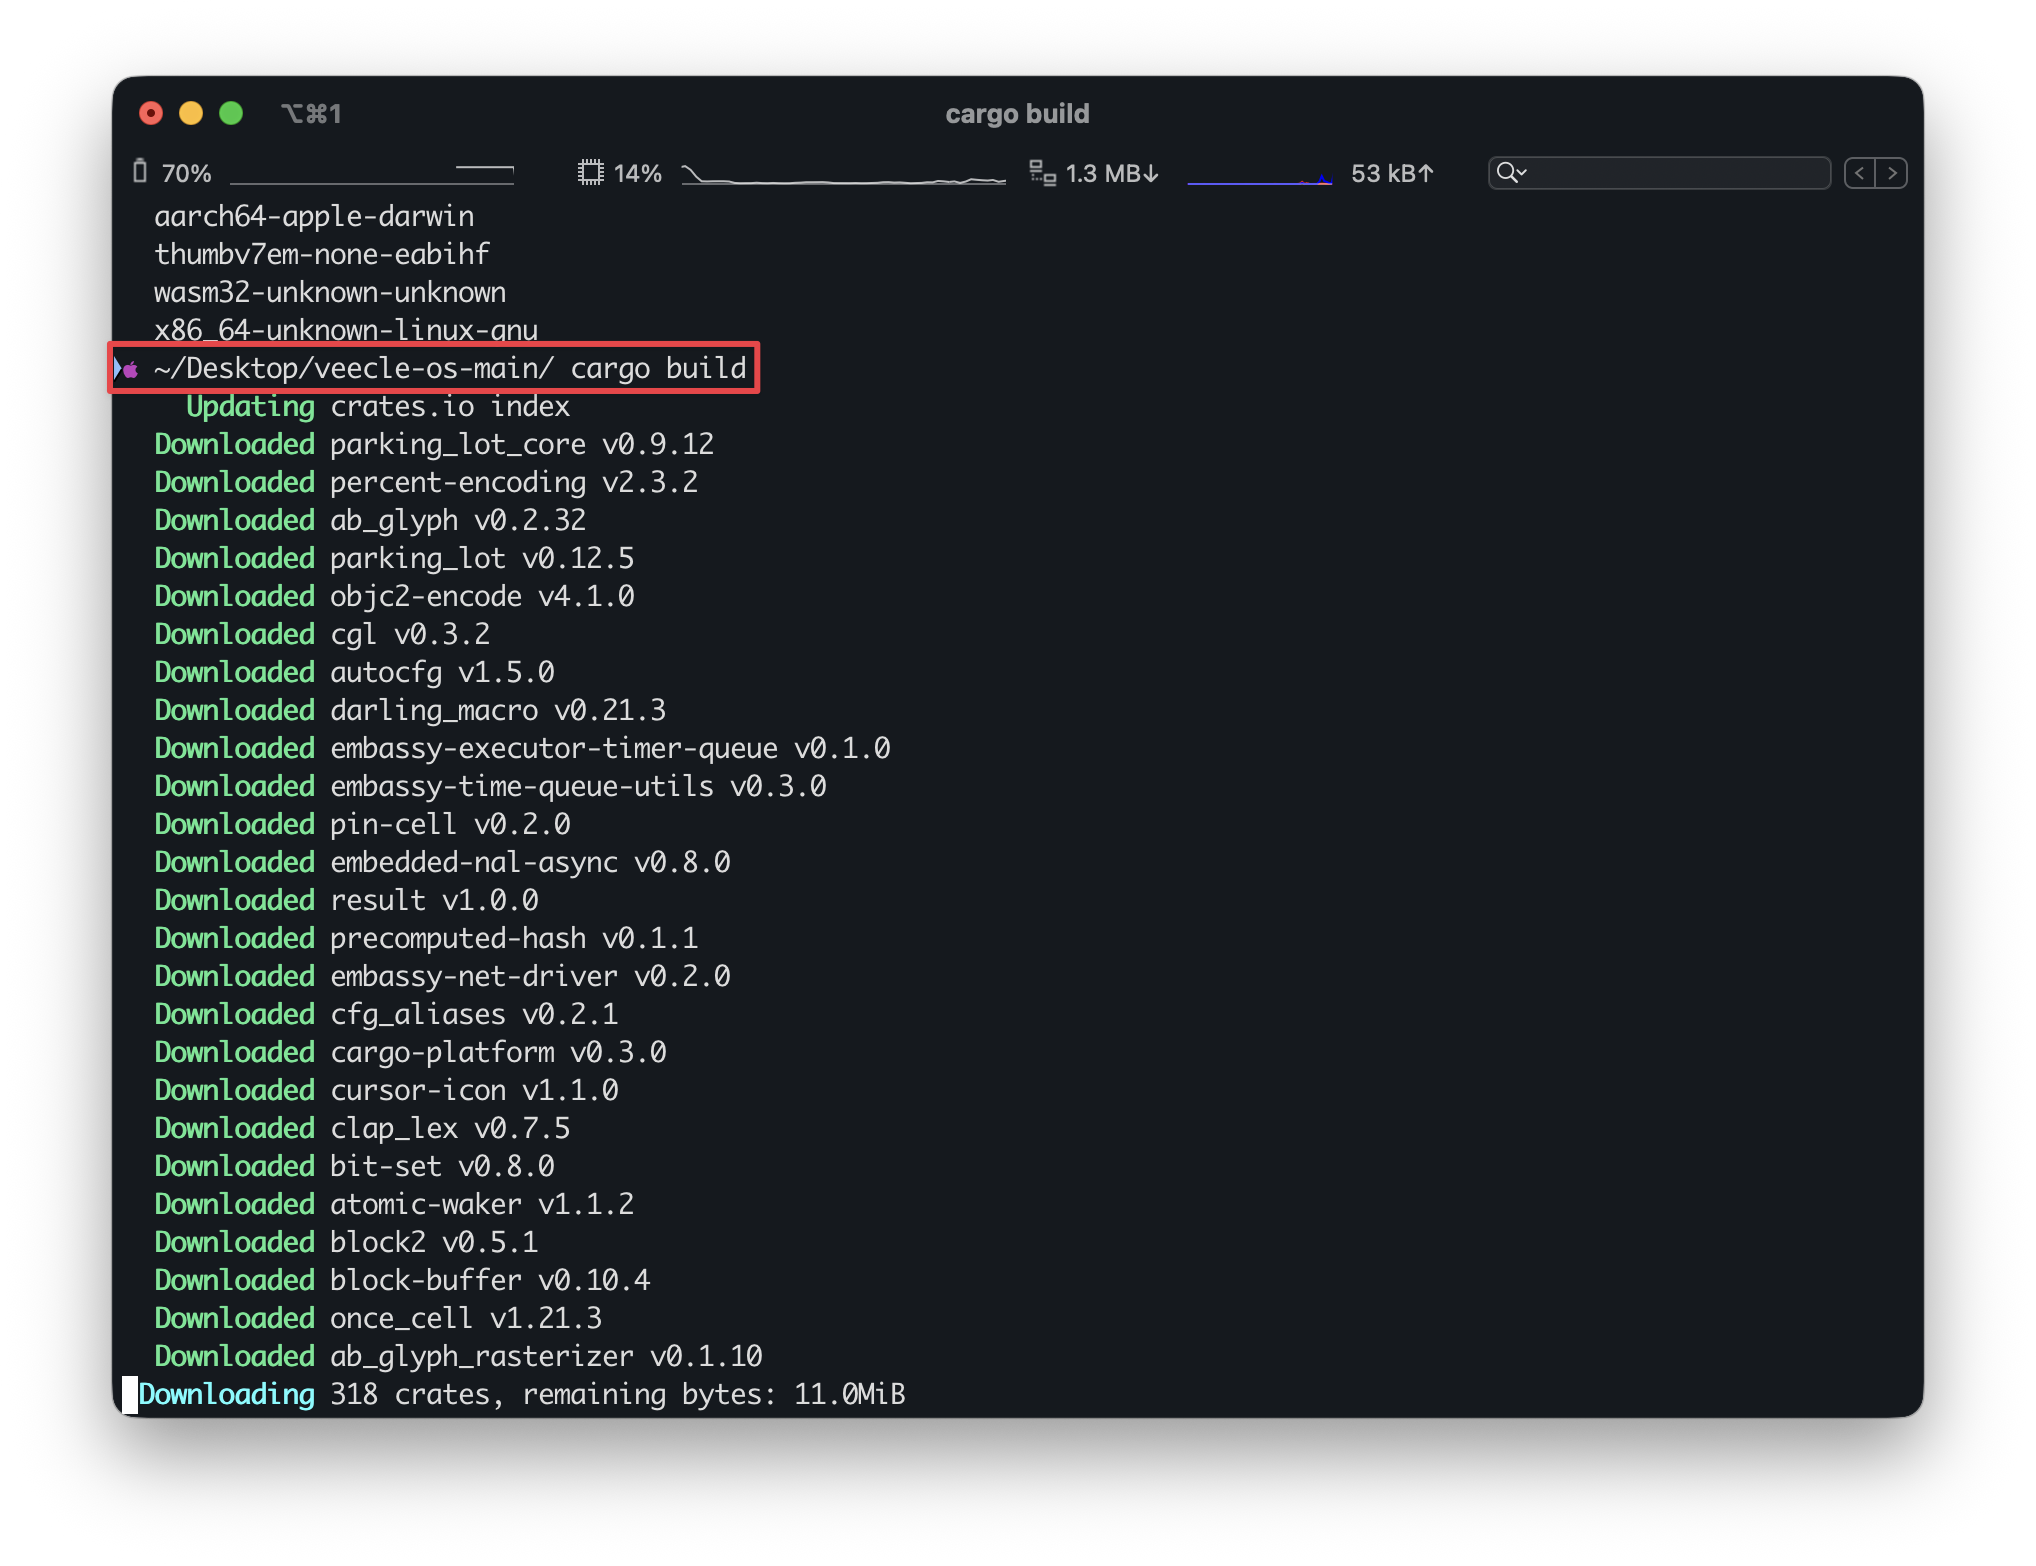Click the battery level history graph

(372, 175)
